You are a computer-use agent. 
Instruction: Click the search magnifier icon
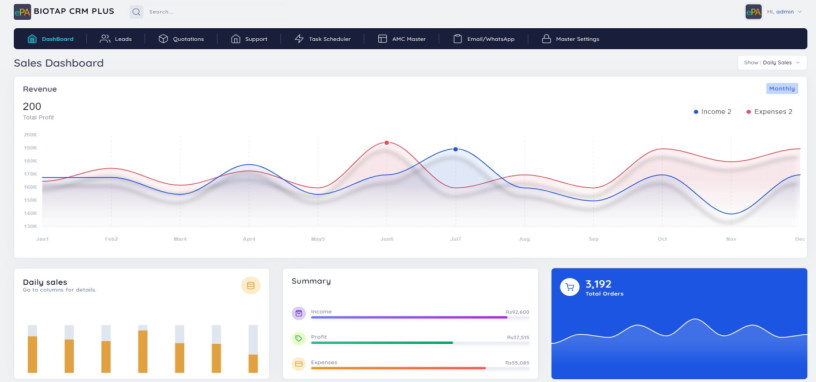pyautogui.click(x=136, y=11)
